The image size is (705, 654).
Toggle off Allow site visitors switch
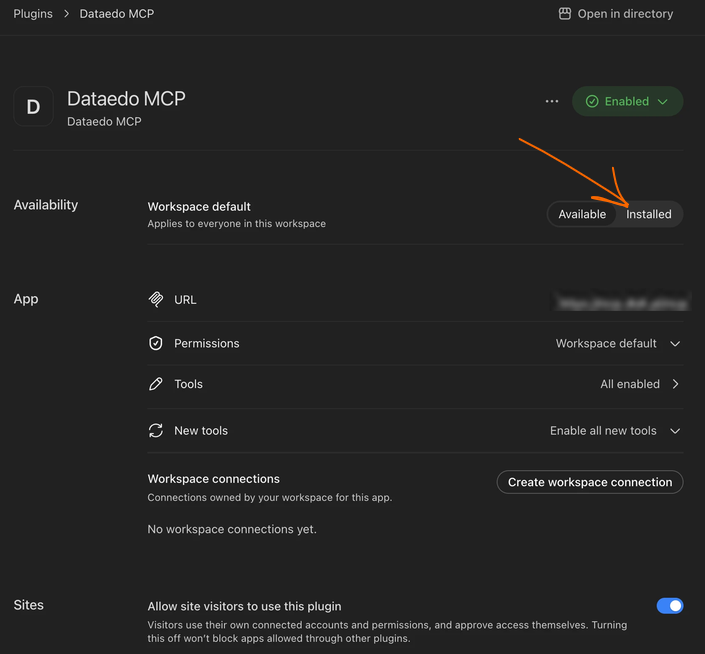point(669,606)
